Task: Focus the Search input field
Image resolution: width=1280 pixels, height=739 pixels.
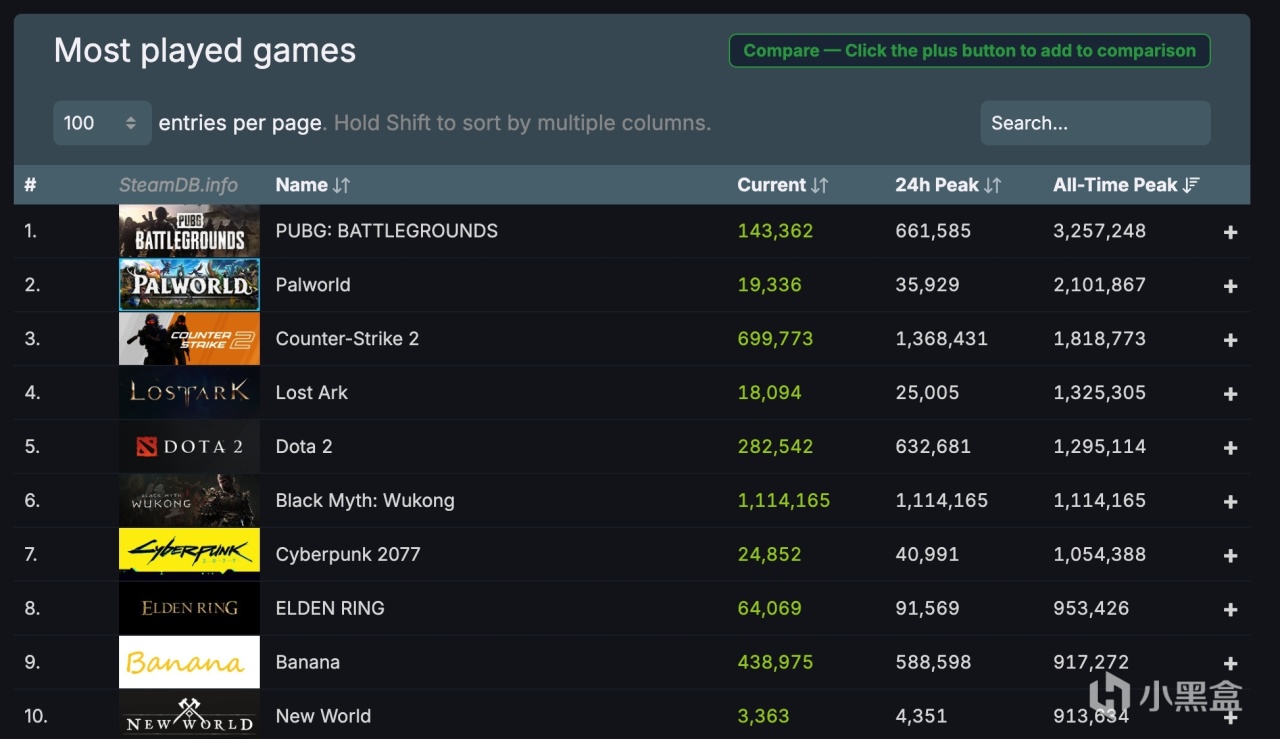Action: [x=1095, y=123]
